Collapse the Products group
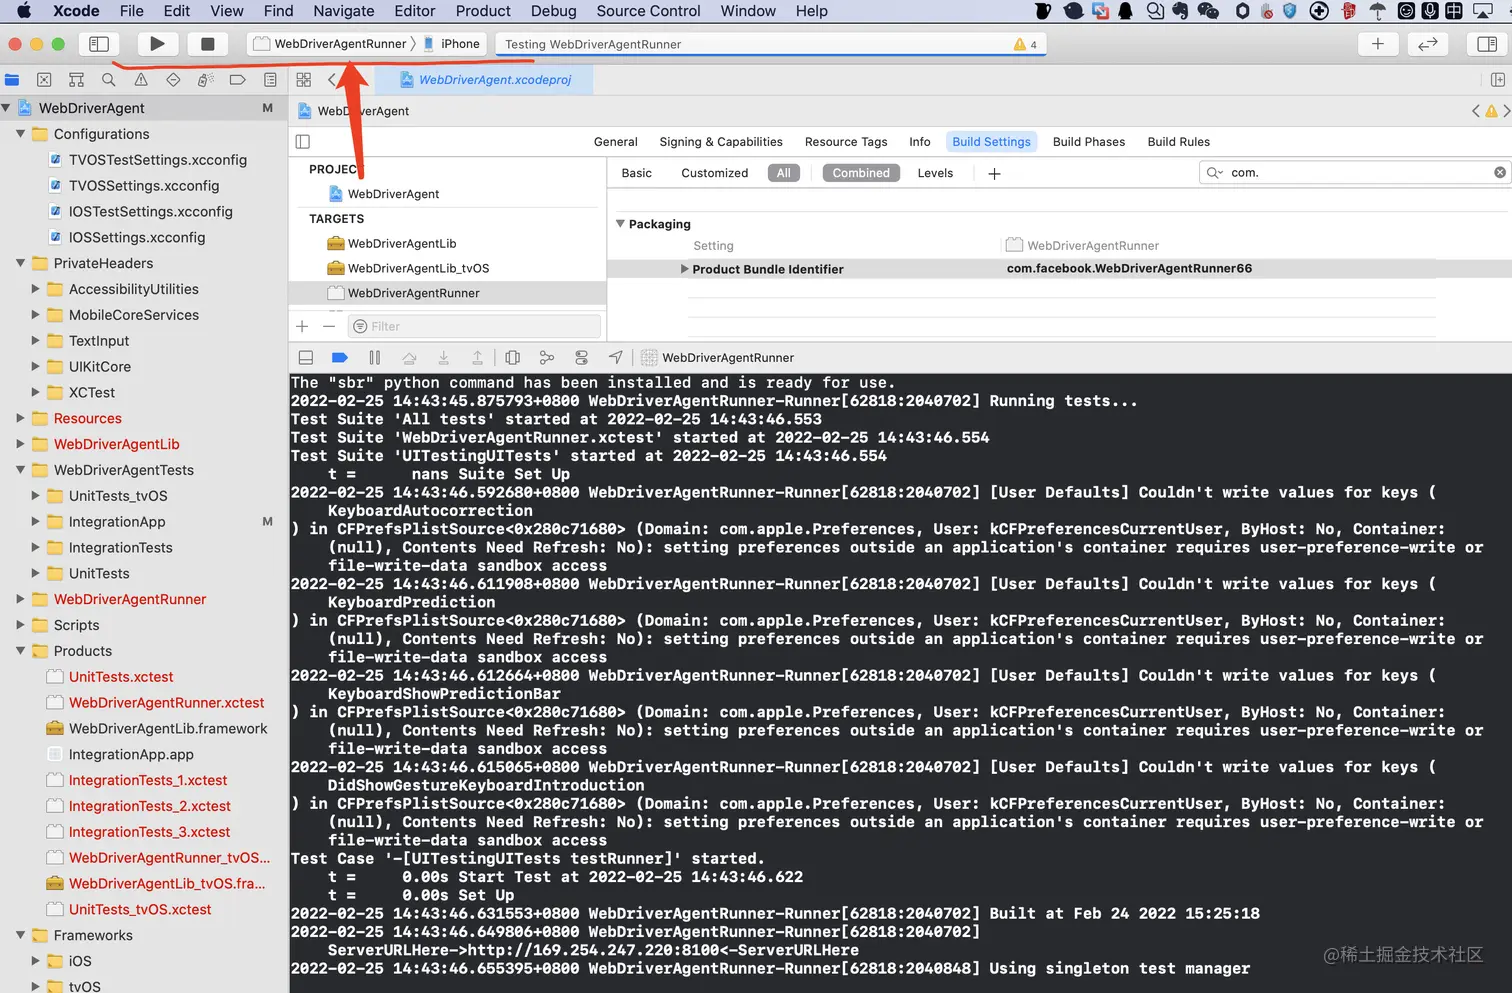The height and width of the screenshot is (993, 1512). [20, 651]
